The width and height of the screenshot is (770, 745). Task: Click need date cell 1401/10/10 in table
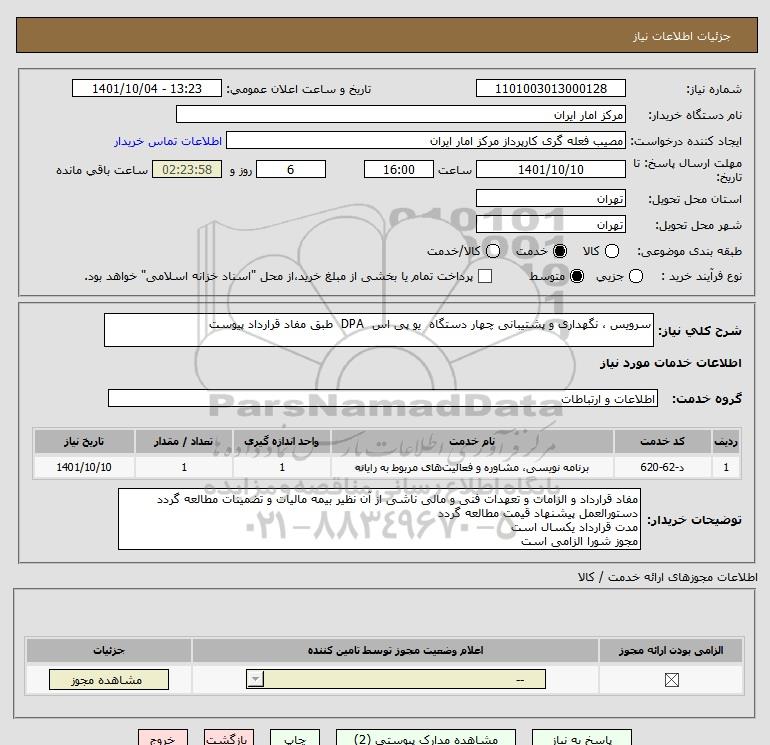84,467
